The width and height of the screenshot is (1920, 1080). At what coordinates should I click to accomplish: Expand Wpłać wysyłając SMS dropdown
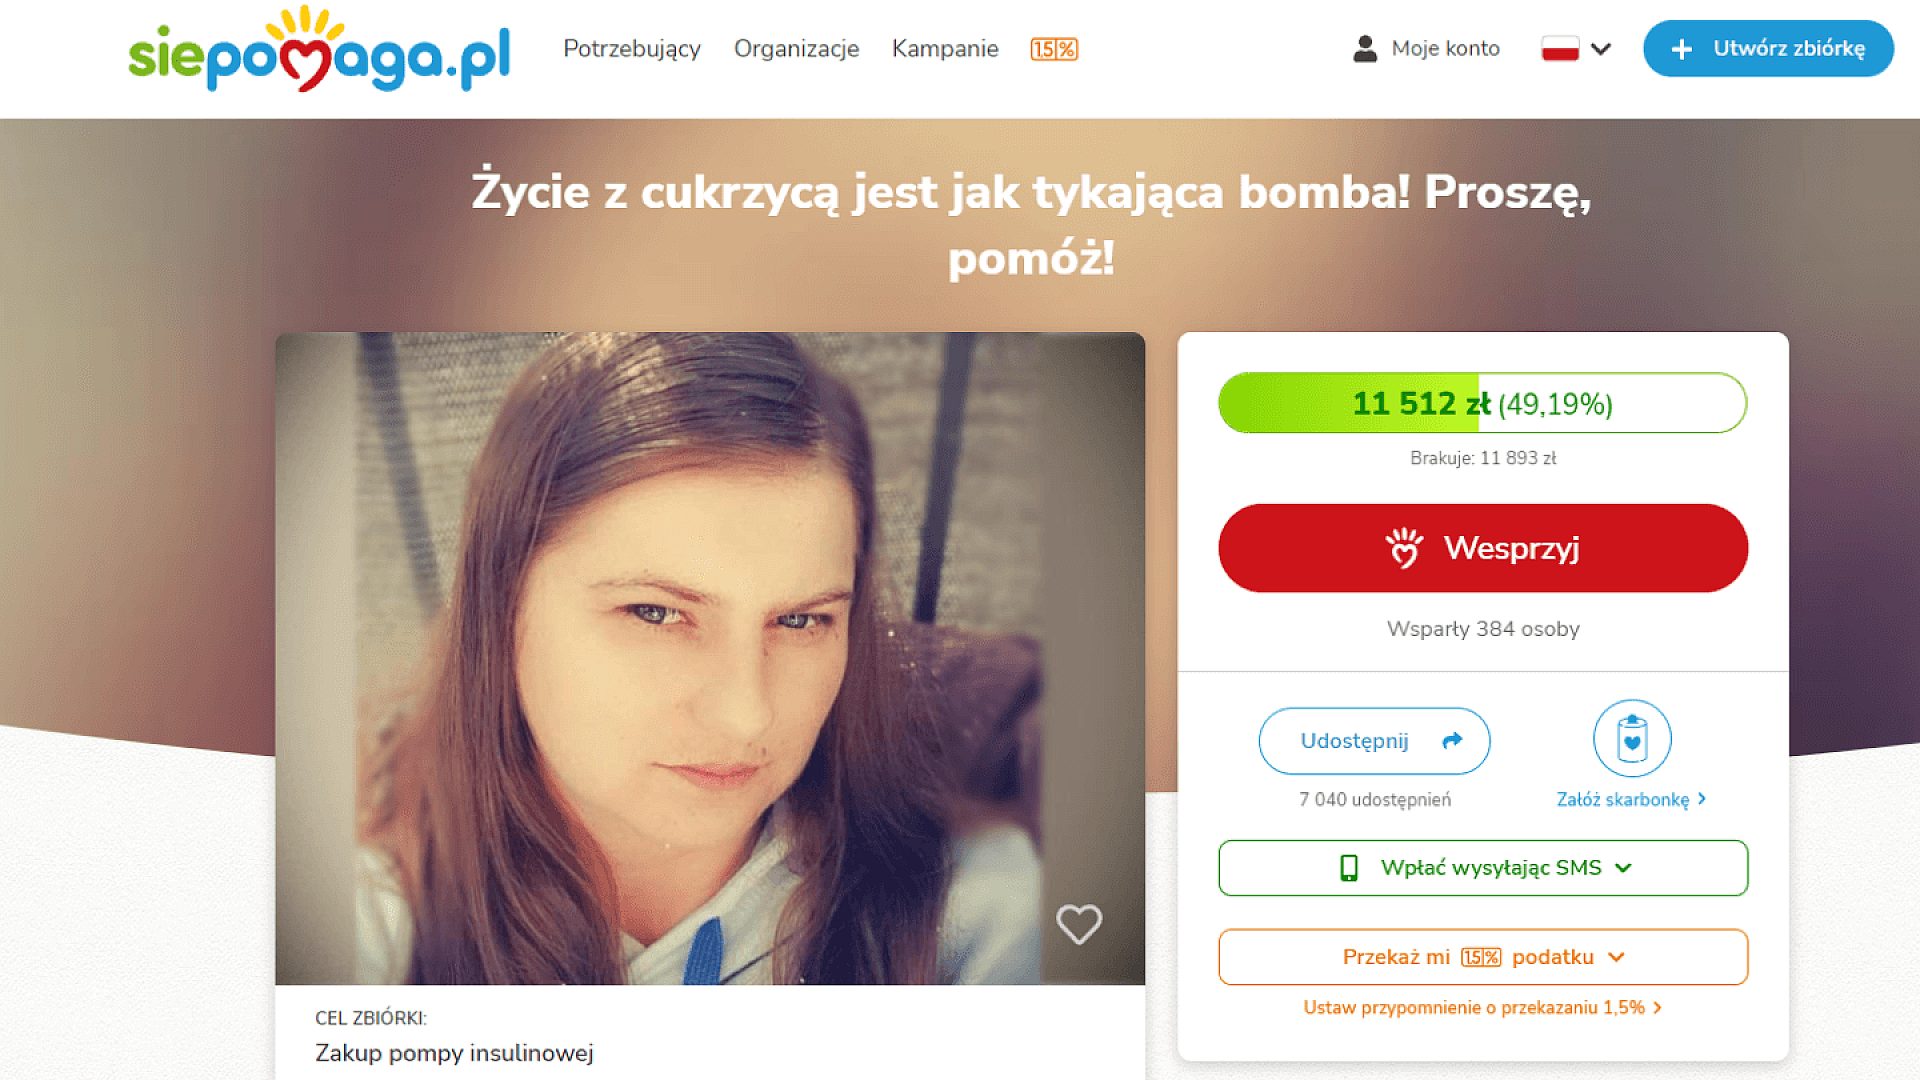coord(1483,868)
